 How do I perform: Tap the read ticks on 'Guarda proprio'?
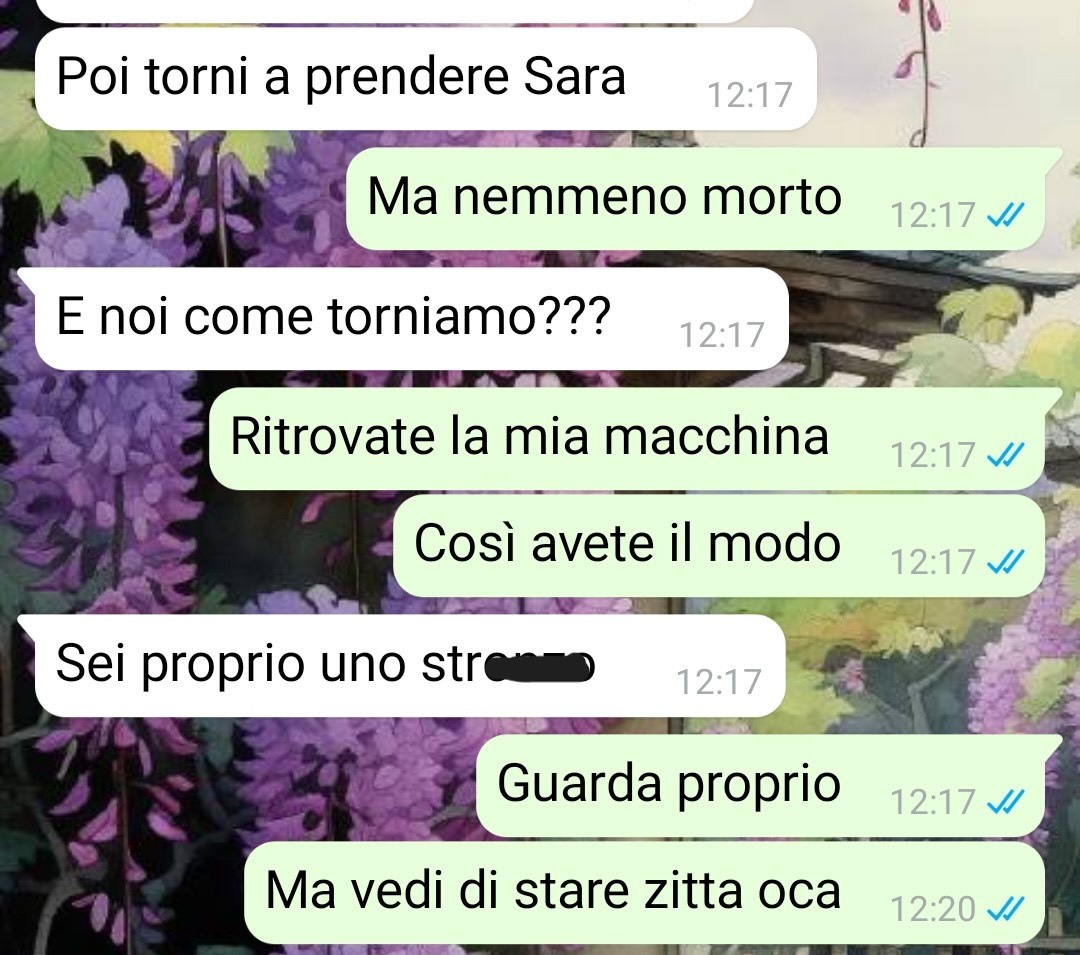tap(1005, 802)
